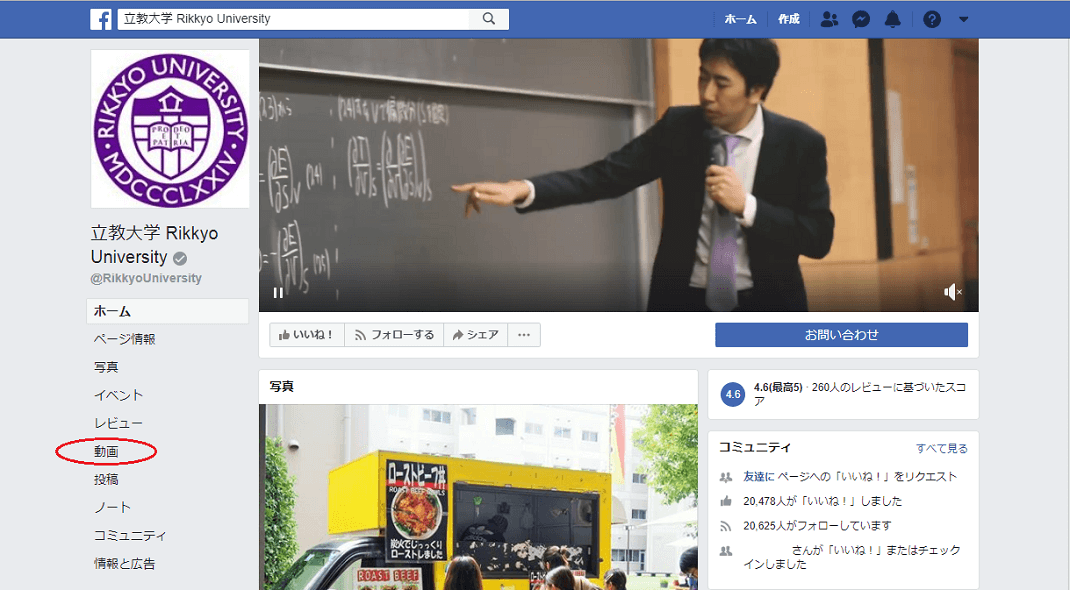Click the Facebook logo icon
The width and height of the screenshot is (1070, 590).
click(100, 19)
